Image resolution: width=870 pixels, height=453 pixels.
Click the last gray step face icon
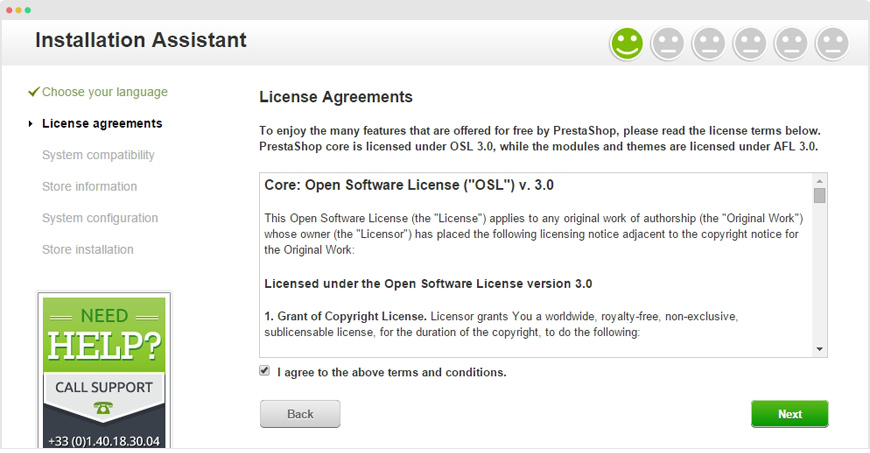coord(832,43)
